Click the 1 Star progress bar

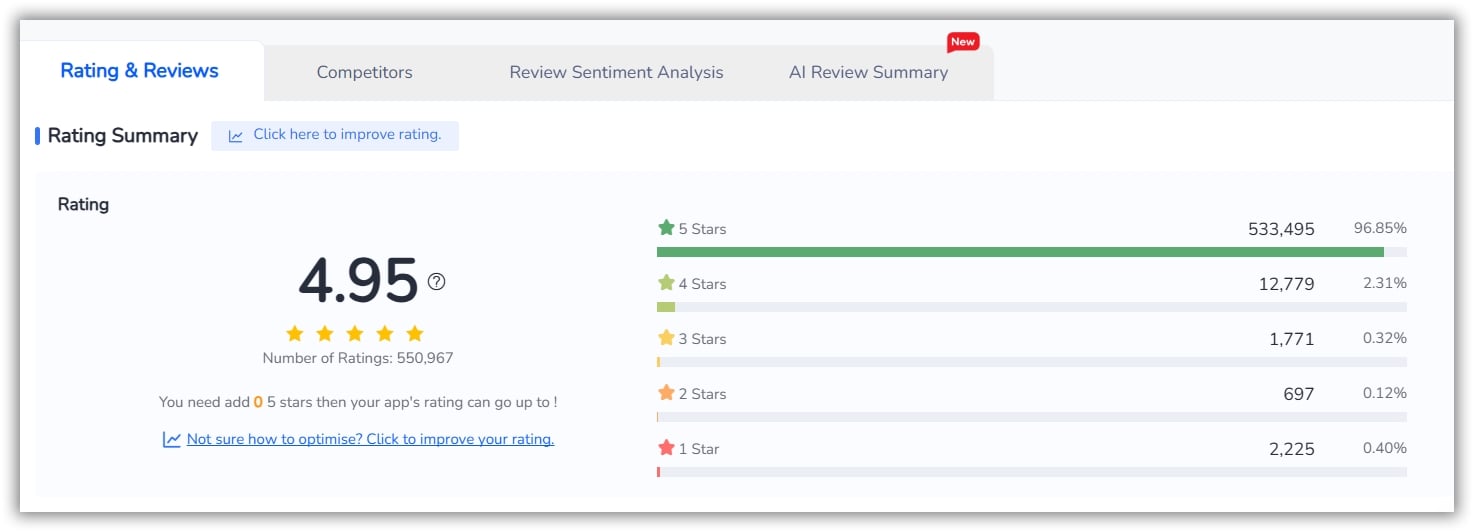(x=1031, y=471)
